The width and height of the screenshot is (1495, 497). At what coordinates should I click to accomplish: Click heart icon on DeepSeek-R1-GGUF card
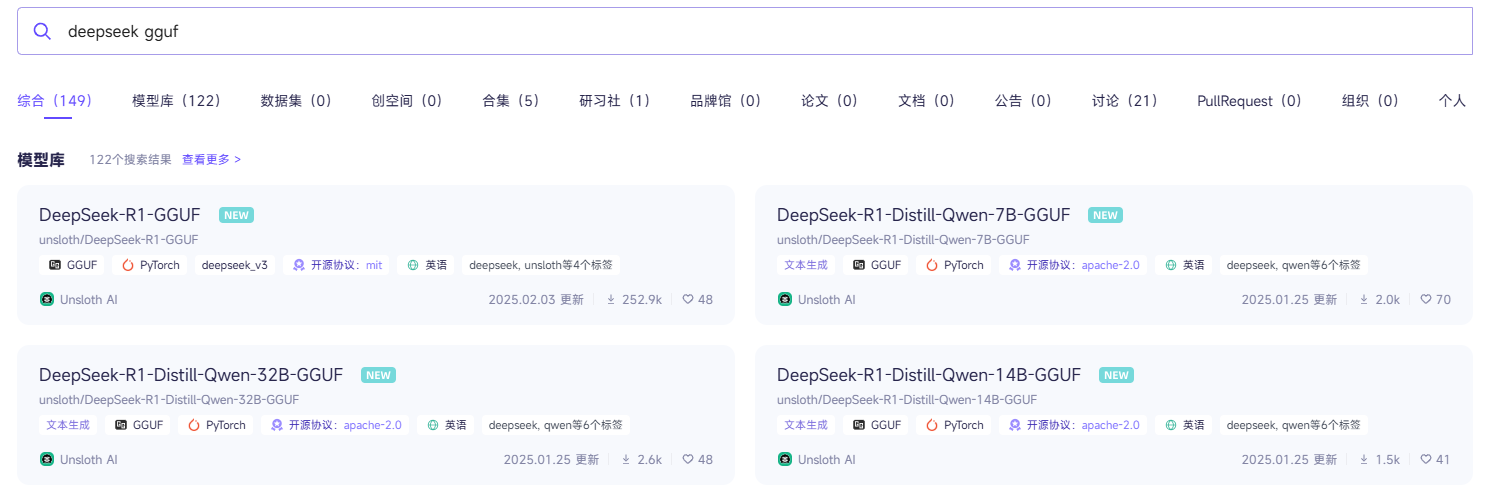click(x=688, y=299)
